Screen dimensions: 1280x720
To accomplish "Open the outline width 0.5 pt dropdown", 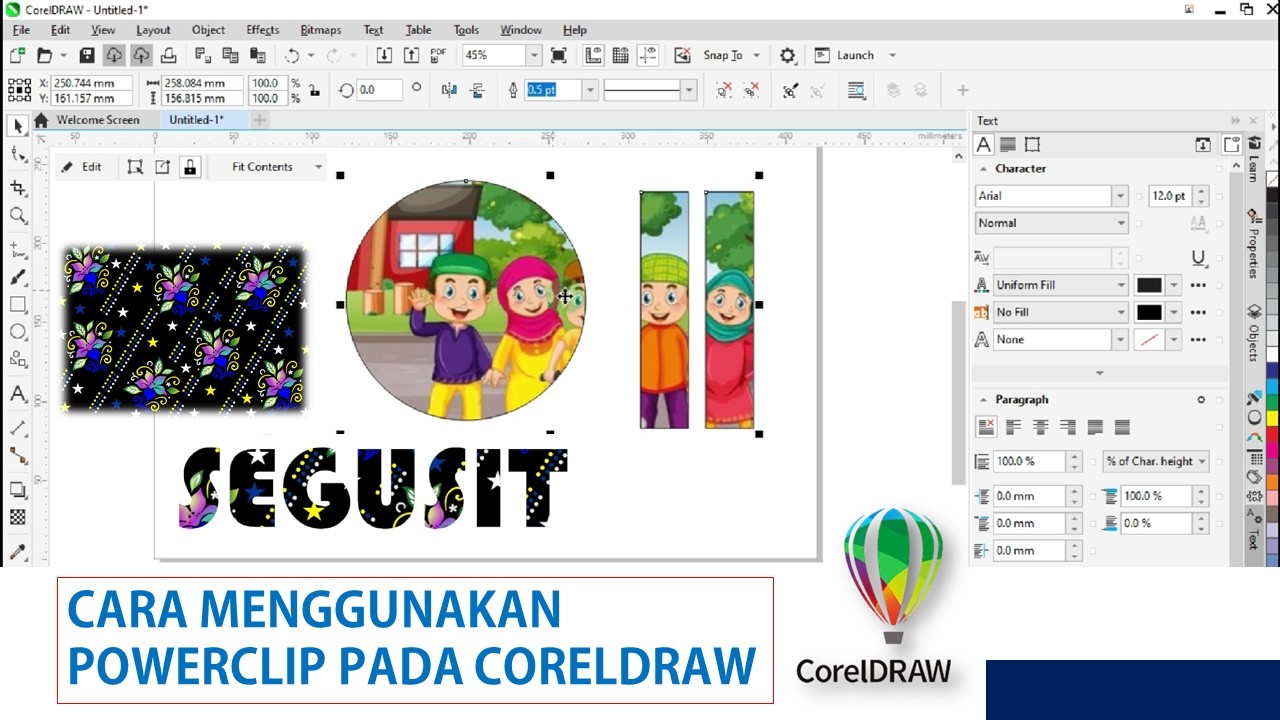I will coord(590,90).
